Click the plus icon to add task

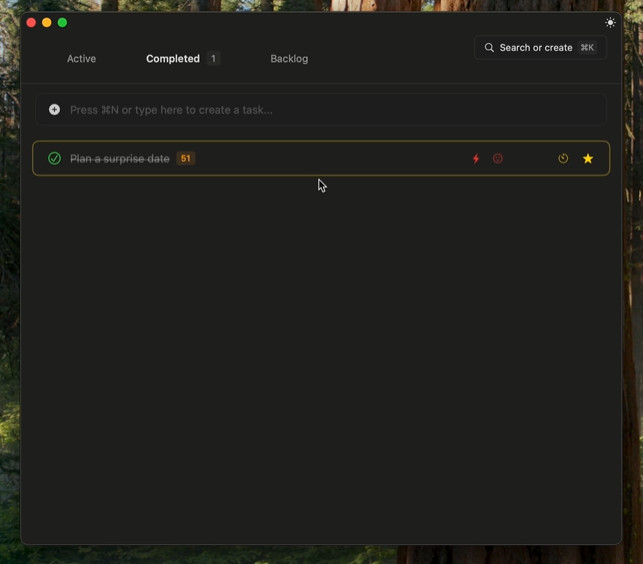(x=54, y=110)
